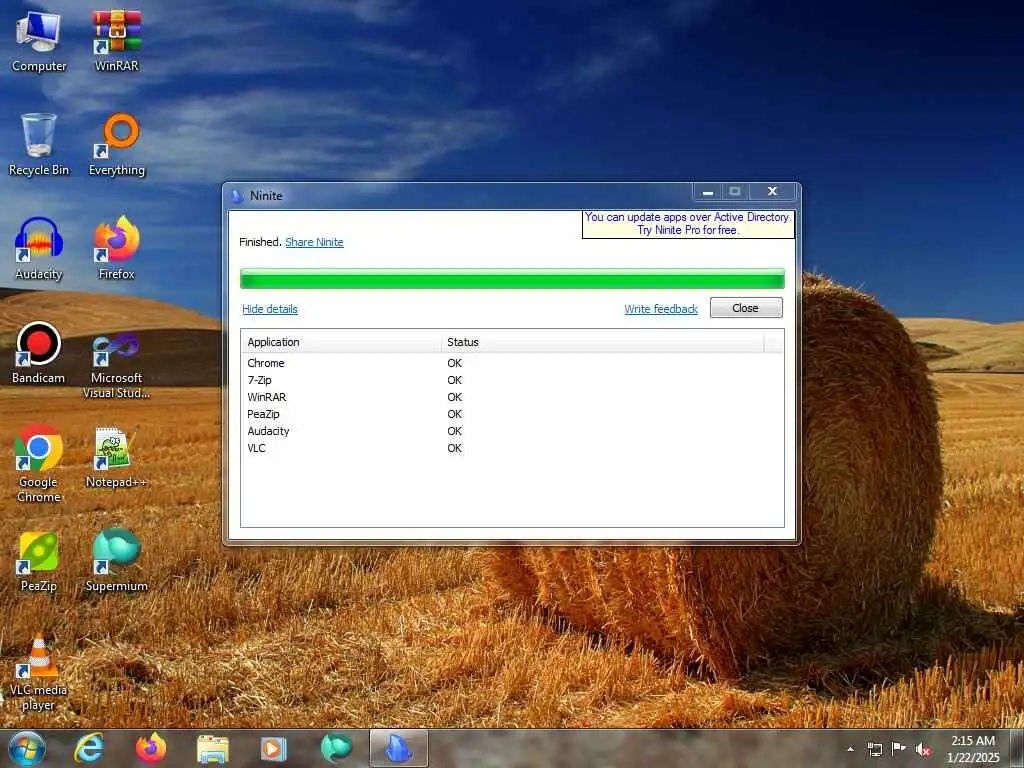Select the WinRAR desktop shortcut
This screenshot has height=768, width=1024.
tap(117, 41)
